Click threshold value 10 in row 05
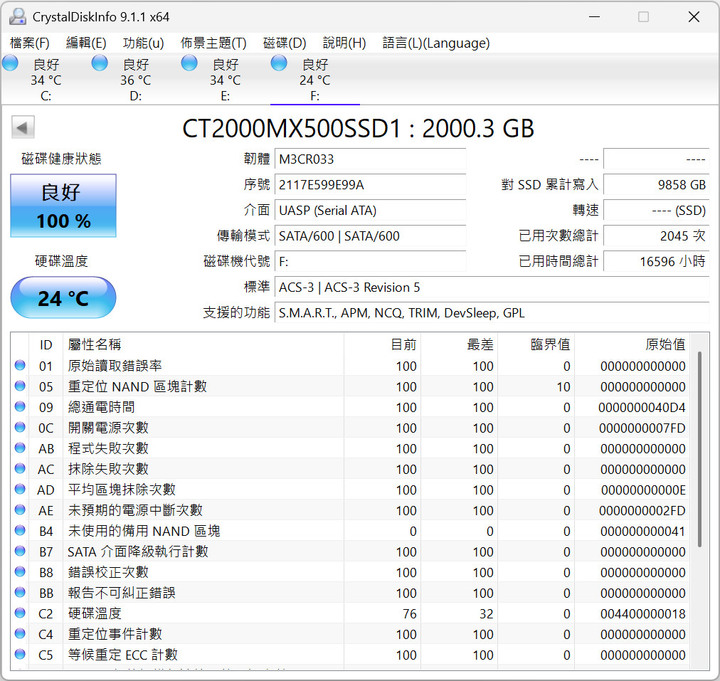Image resolution: width=720 pixels, height=681 pixels. (x=563, y=387)
